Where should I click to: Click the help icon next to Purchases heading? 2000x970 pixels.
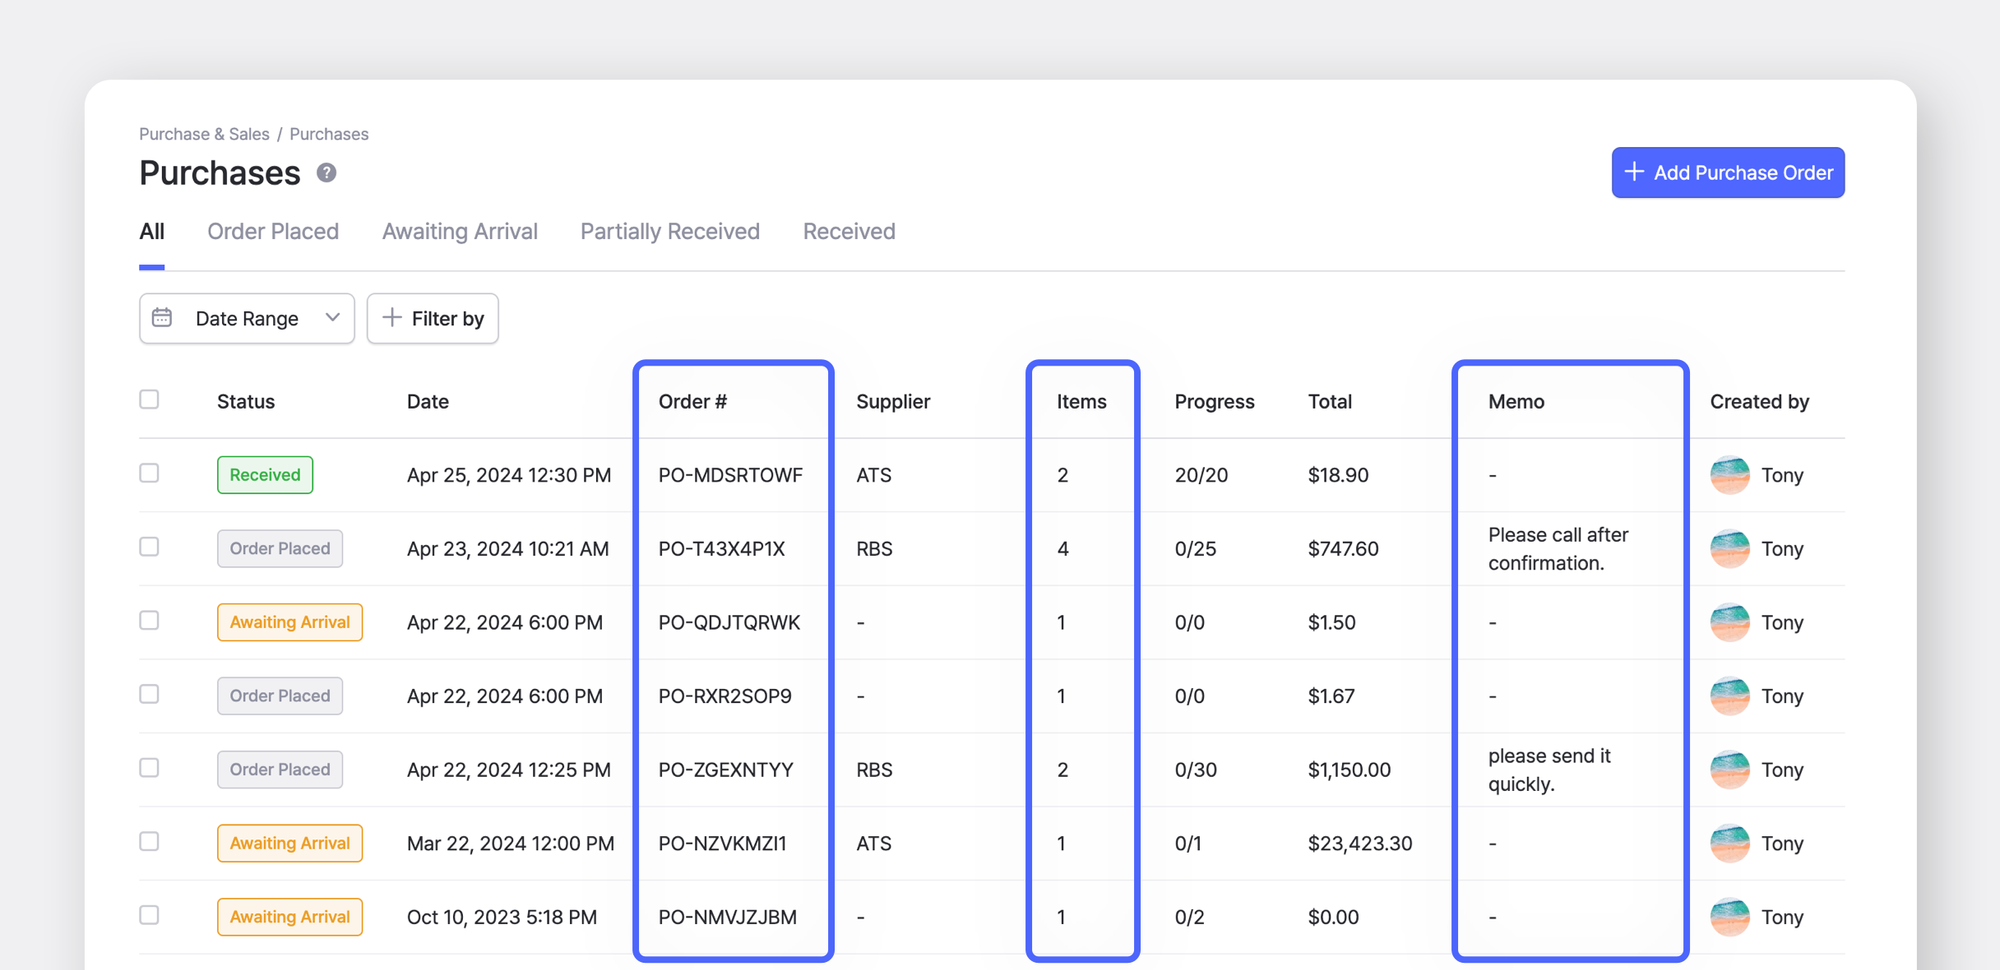[x=324, y=173]
